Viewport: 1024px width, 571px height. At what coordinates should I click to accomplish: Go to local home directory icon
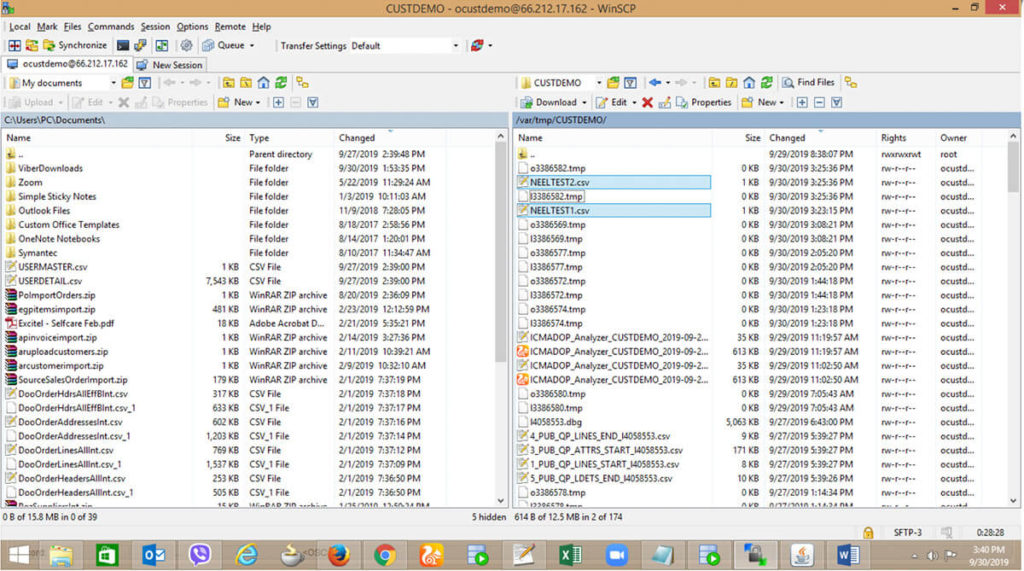pos(263,83)
